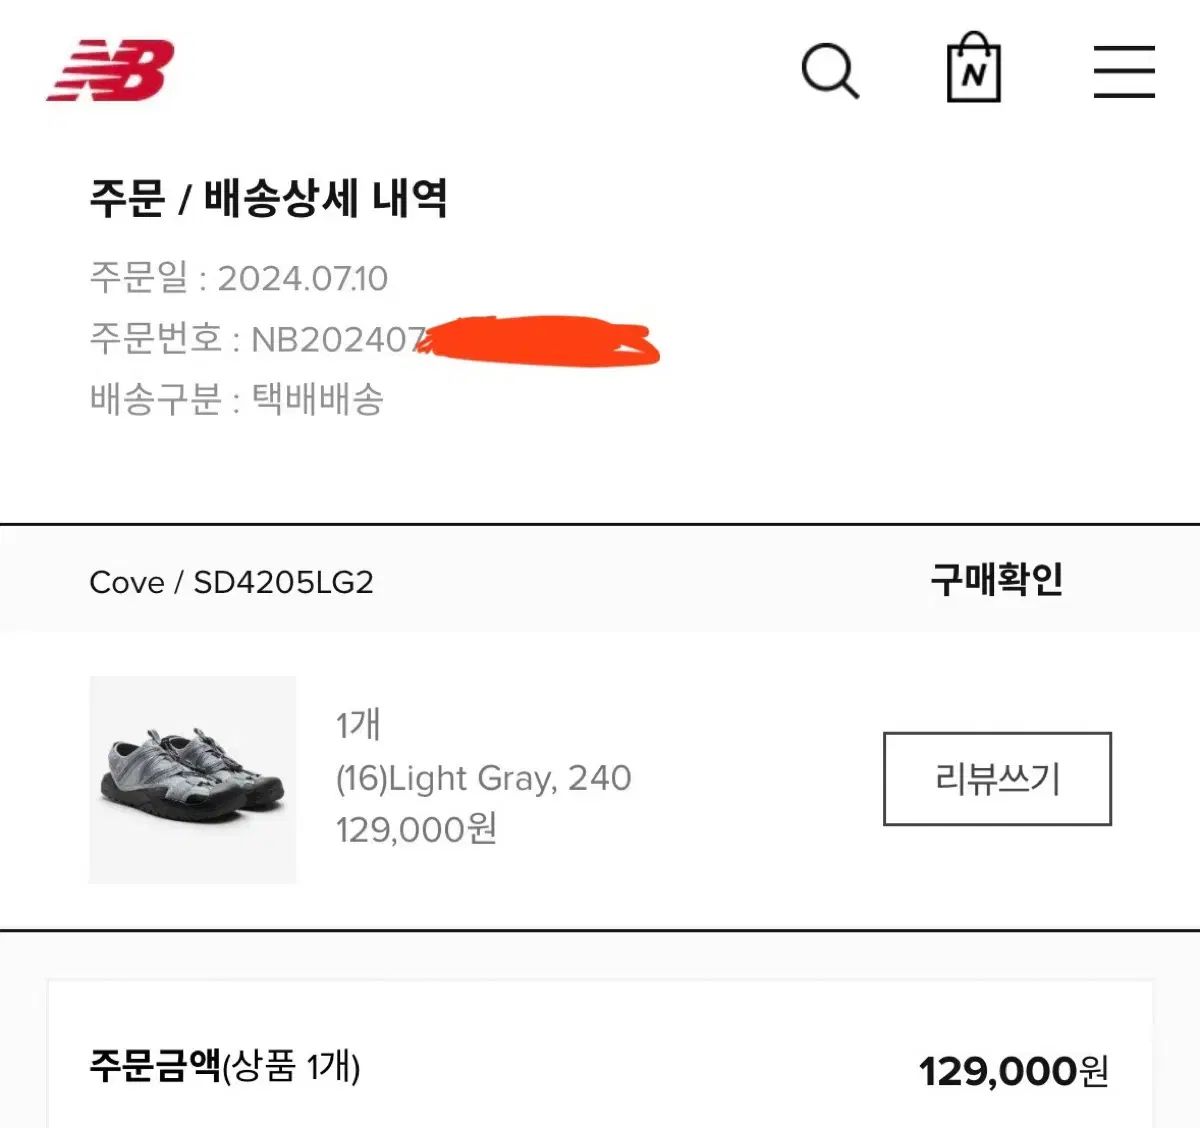Viewport: 1200px width, 1128px height.
Task: Click the New Balance logo
Action: point(110,71)
